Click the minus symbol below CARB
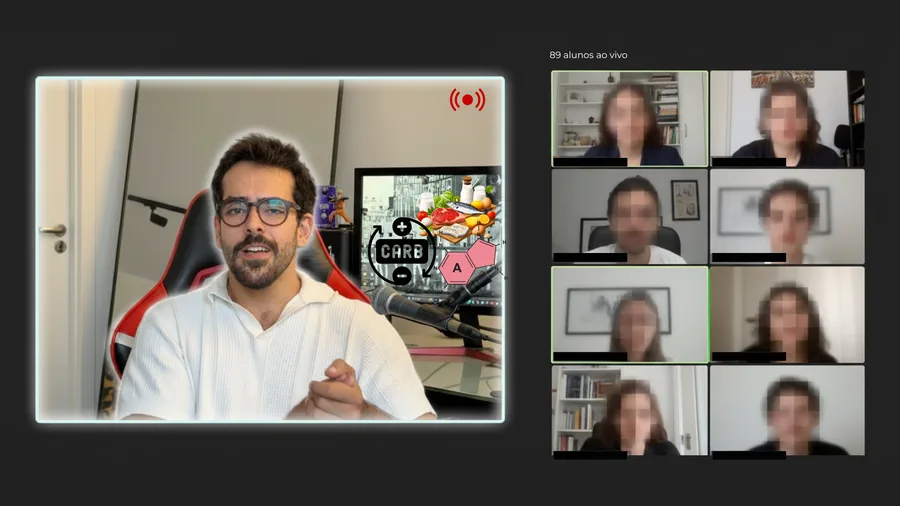This screenshot has height=506, width=900. coord(402,276)
